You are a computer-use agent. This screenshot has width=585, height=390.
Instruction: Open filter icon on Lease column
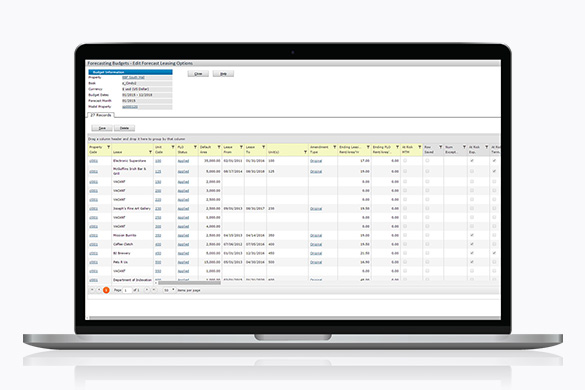(150, 152)
